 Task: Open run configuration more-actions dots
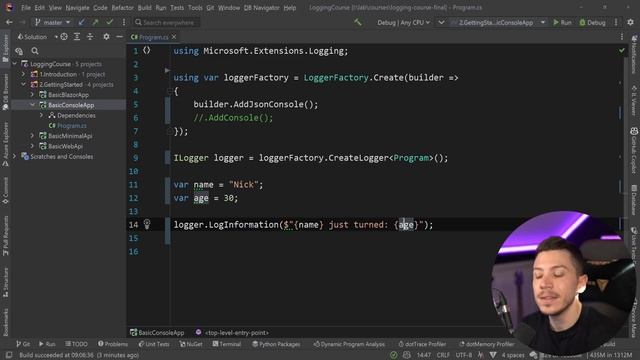click(616, 22)
